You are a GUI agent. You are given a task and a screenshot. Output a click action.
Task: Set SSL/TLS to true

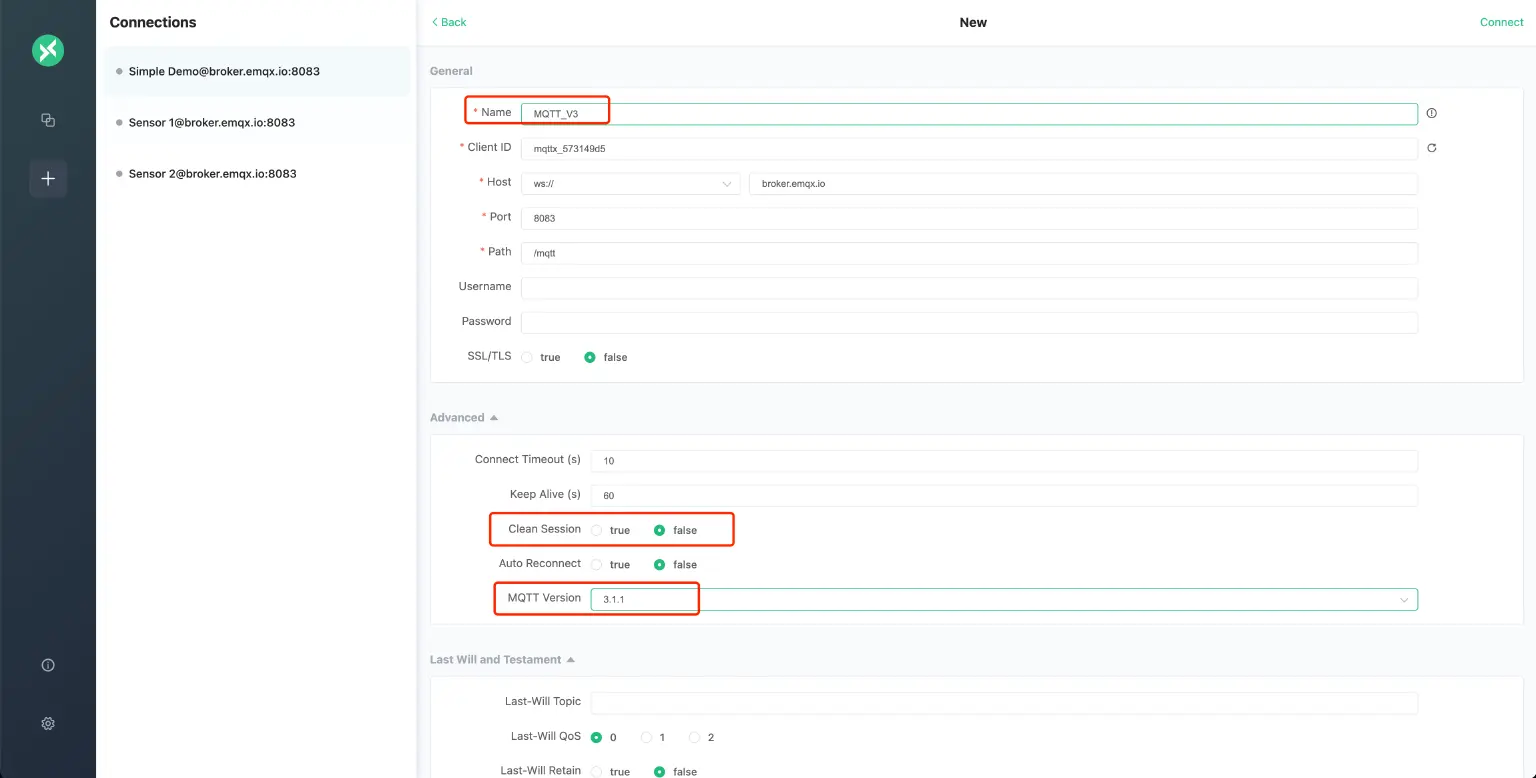tap(527, 357)
